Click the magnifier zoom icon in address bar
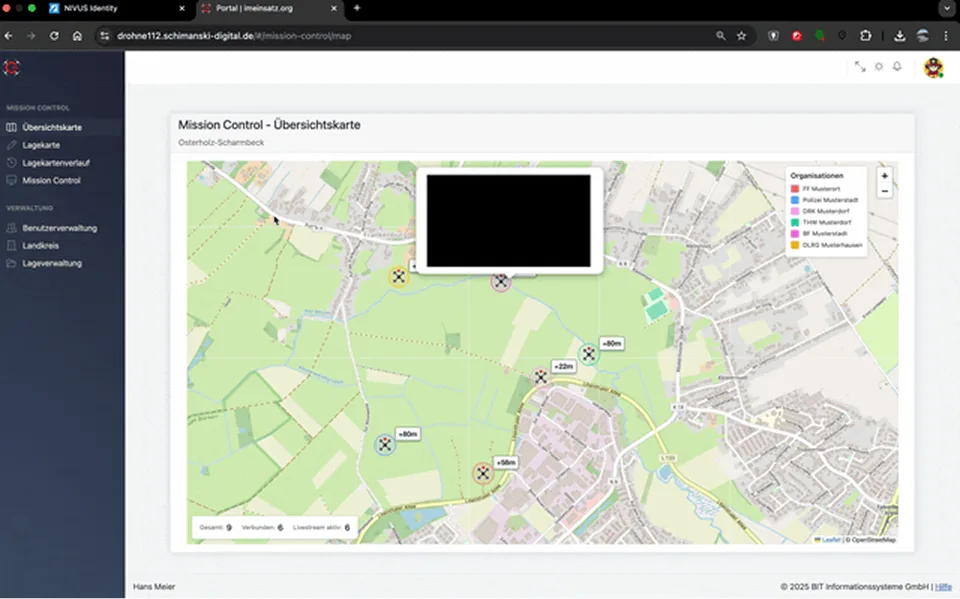 click(x=721, y=36)
